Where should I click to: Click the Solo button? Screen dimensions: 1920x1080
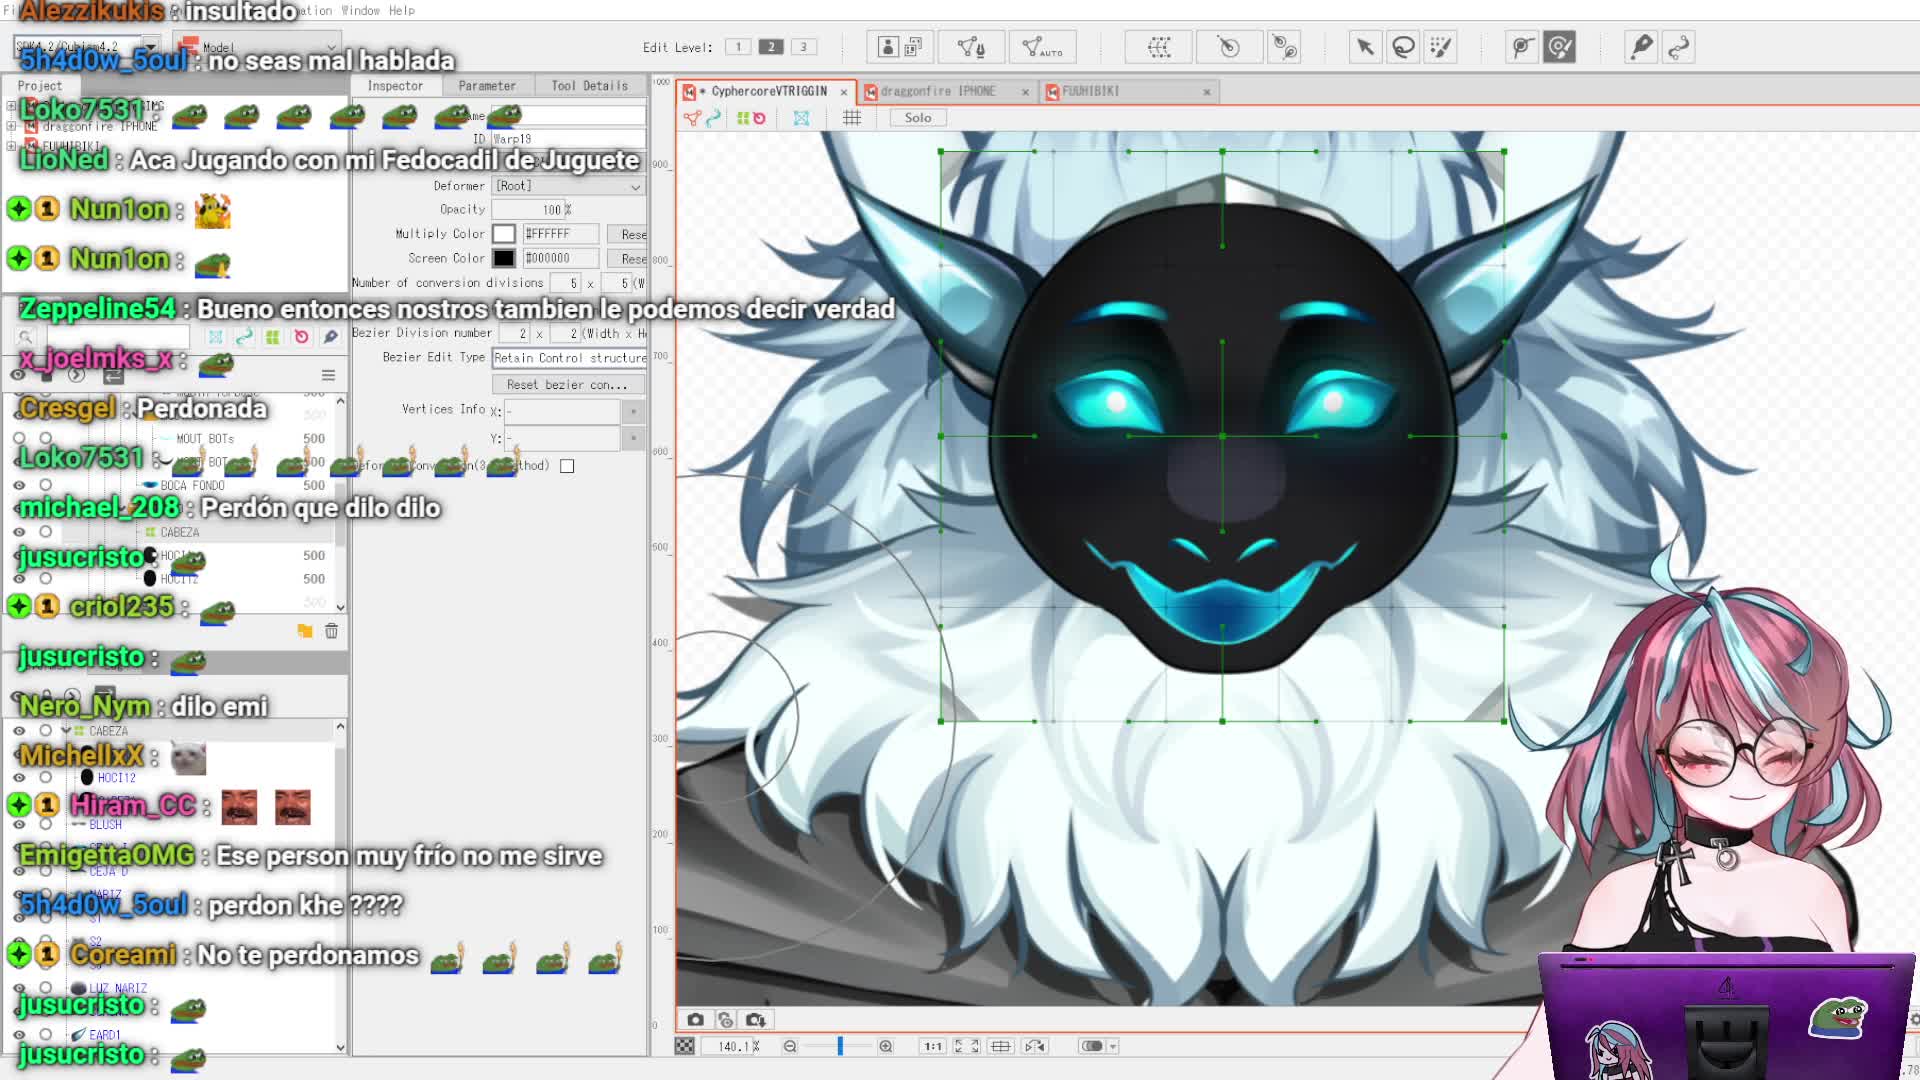coord(918,118)
